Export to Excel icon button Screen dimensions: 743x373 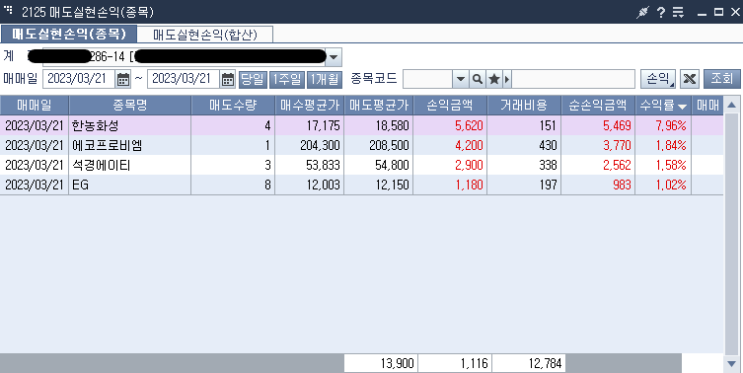pos(689,79)
